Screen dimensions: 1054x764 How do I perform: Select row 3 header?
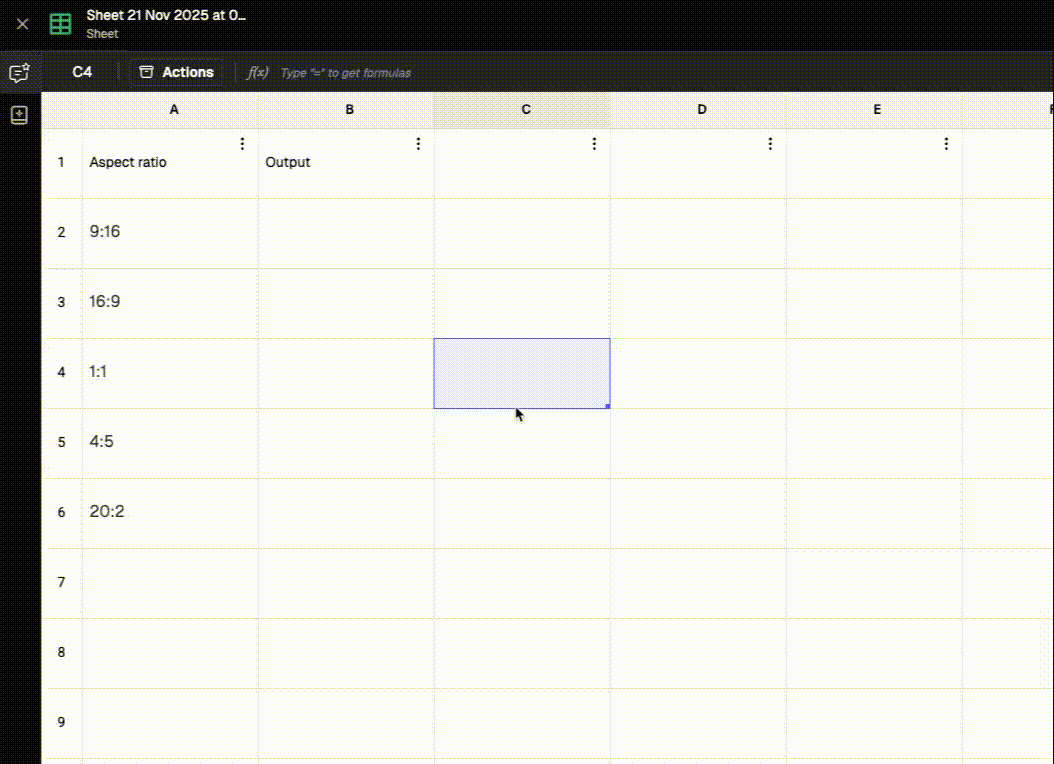pos(61,302)
